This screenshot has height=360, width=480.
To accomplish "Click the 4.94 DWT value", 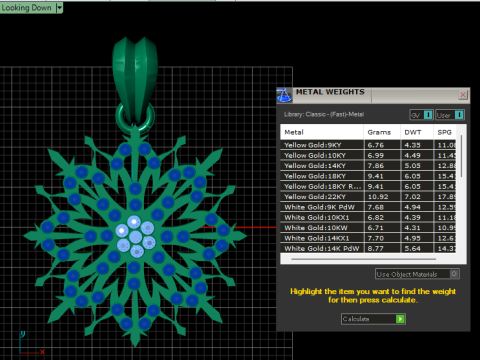I will (x=413, y=207).
